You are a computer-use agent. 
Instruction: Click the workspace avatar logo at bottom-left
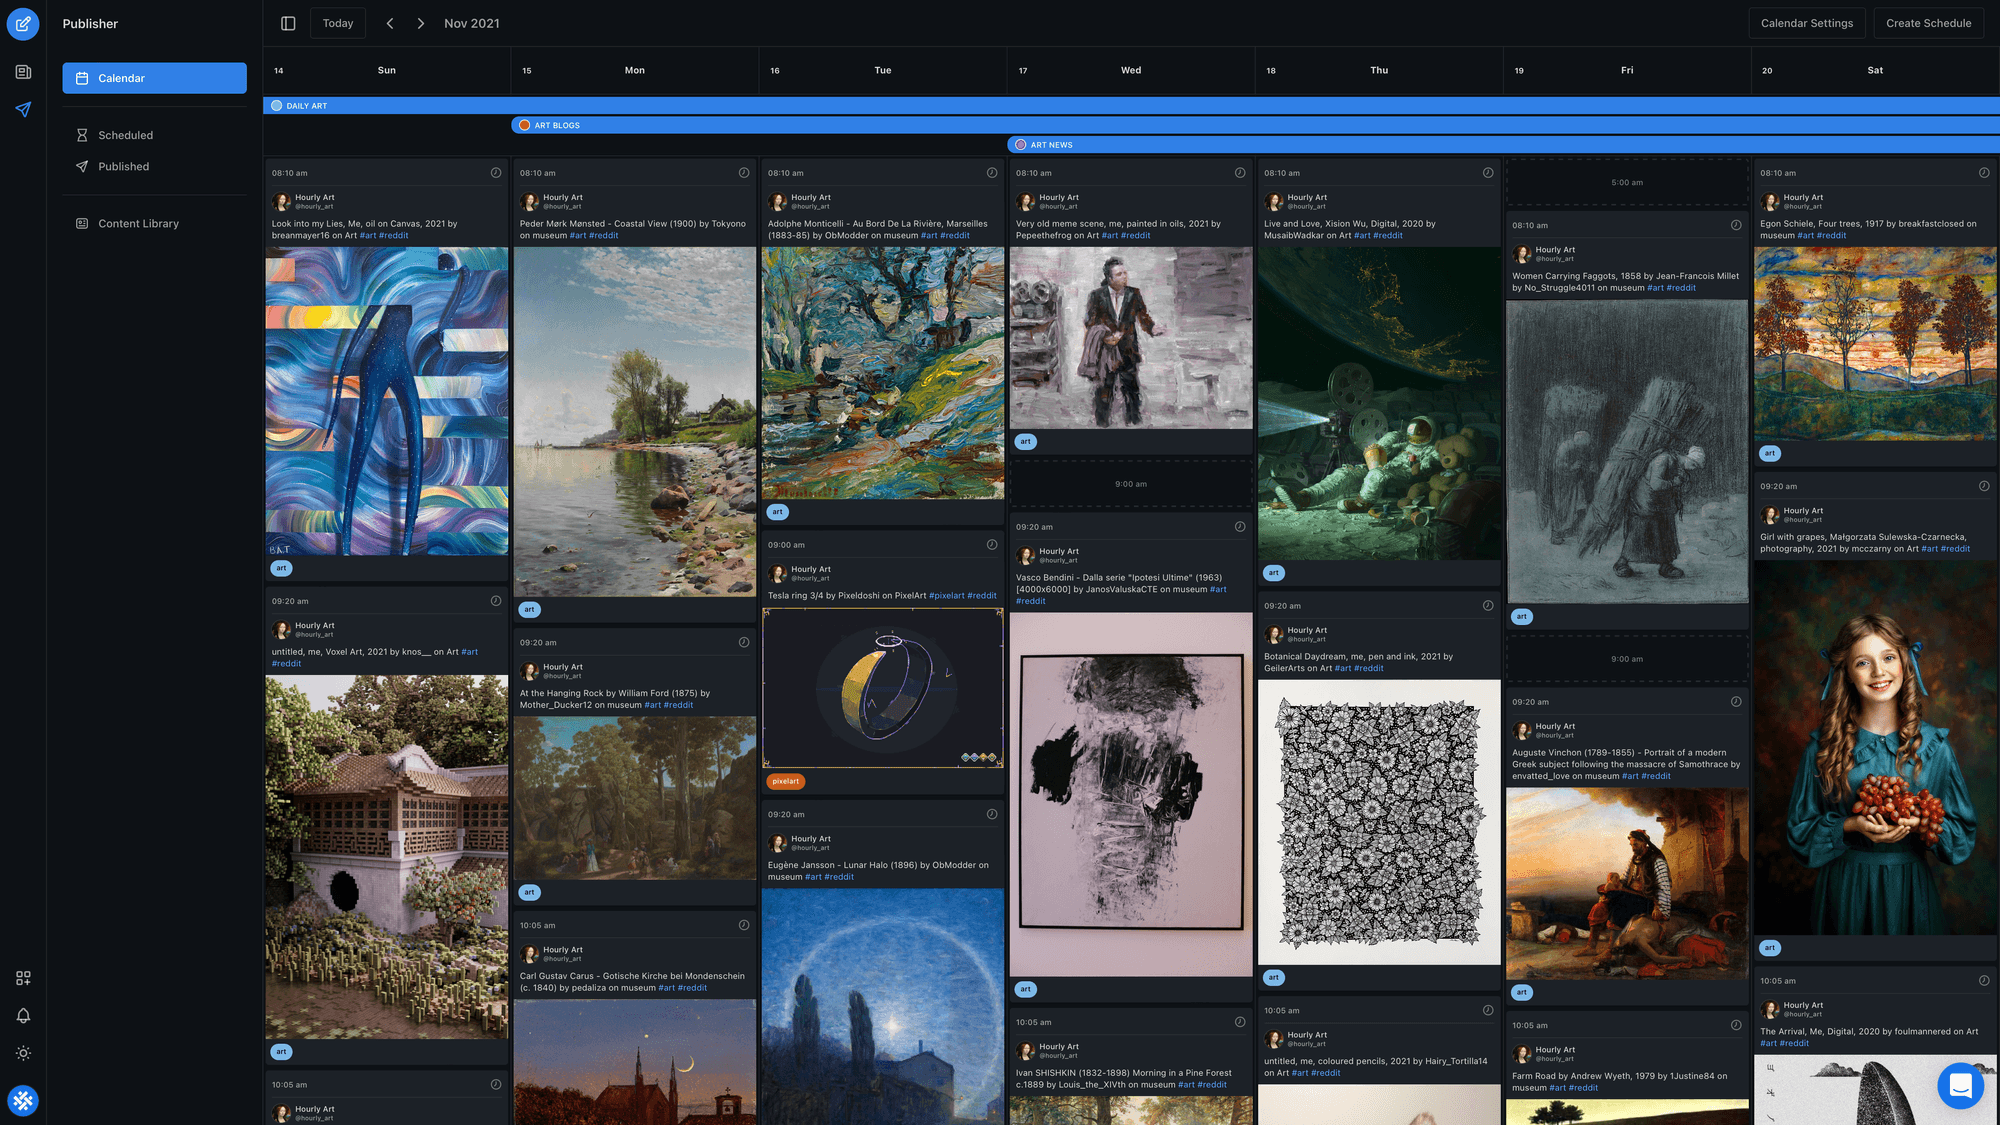(x=23, y=1101)
